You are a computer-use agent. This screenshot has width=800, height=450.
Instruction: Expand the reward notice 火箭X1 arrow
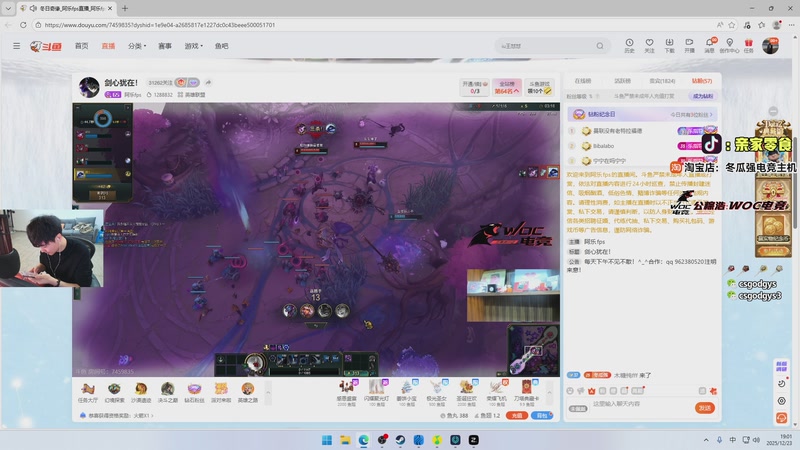152,415
